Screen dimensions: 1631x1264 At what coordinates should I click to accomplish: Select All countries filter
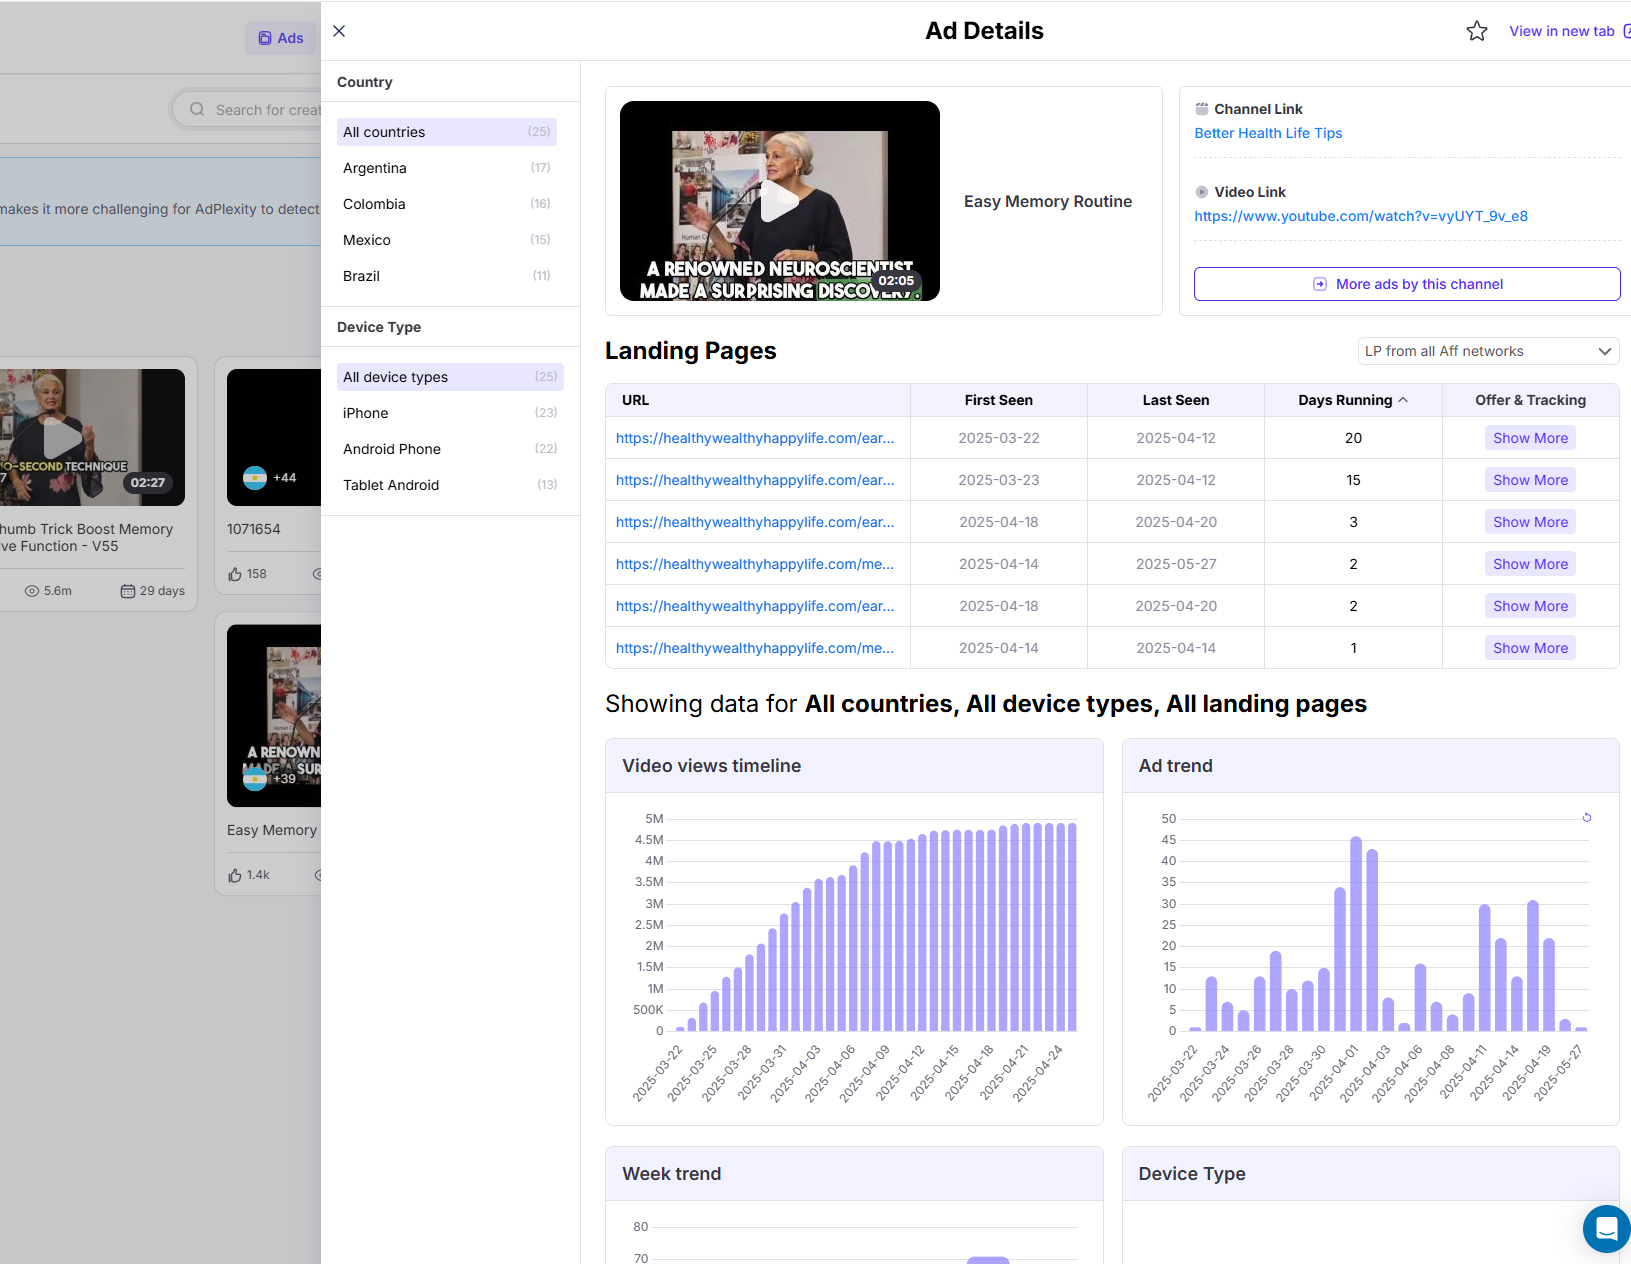click(447, 132)
